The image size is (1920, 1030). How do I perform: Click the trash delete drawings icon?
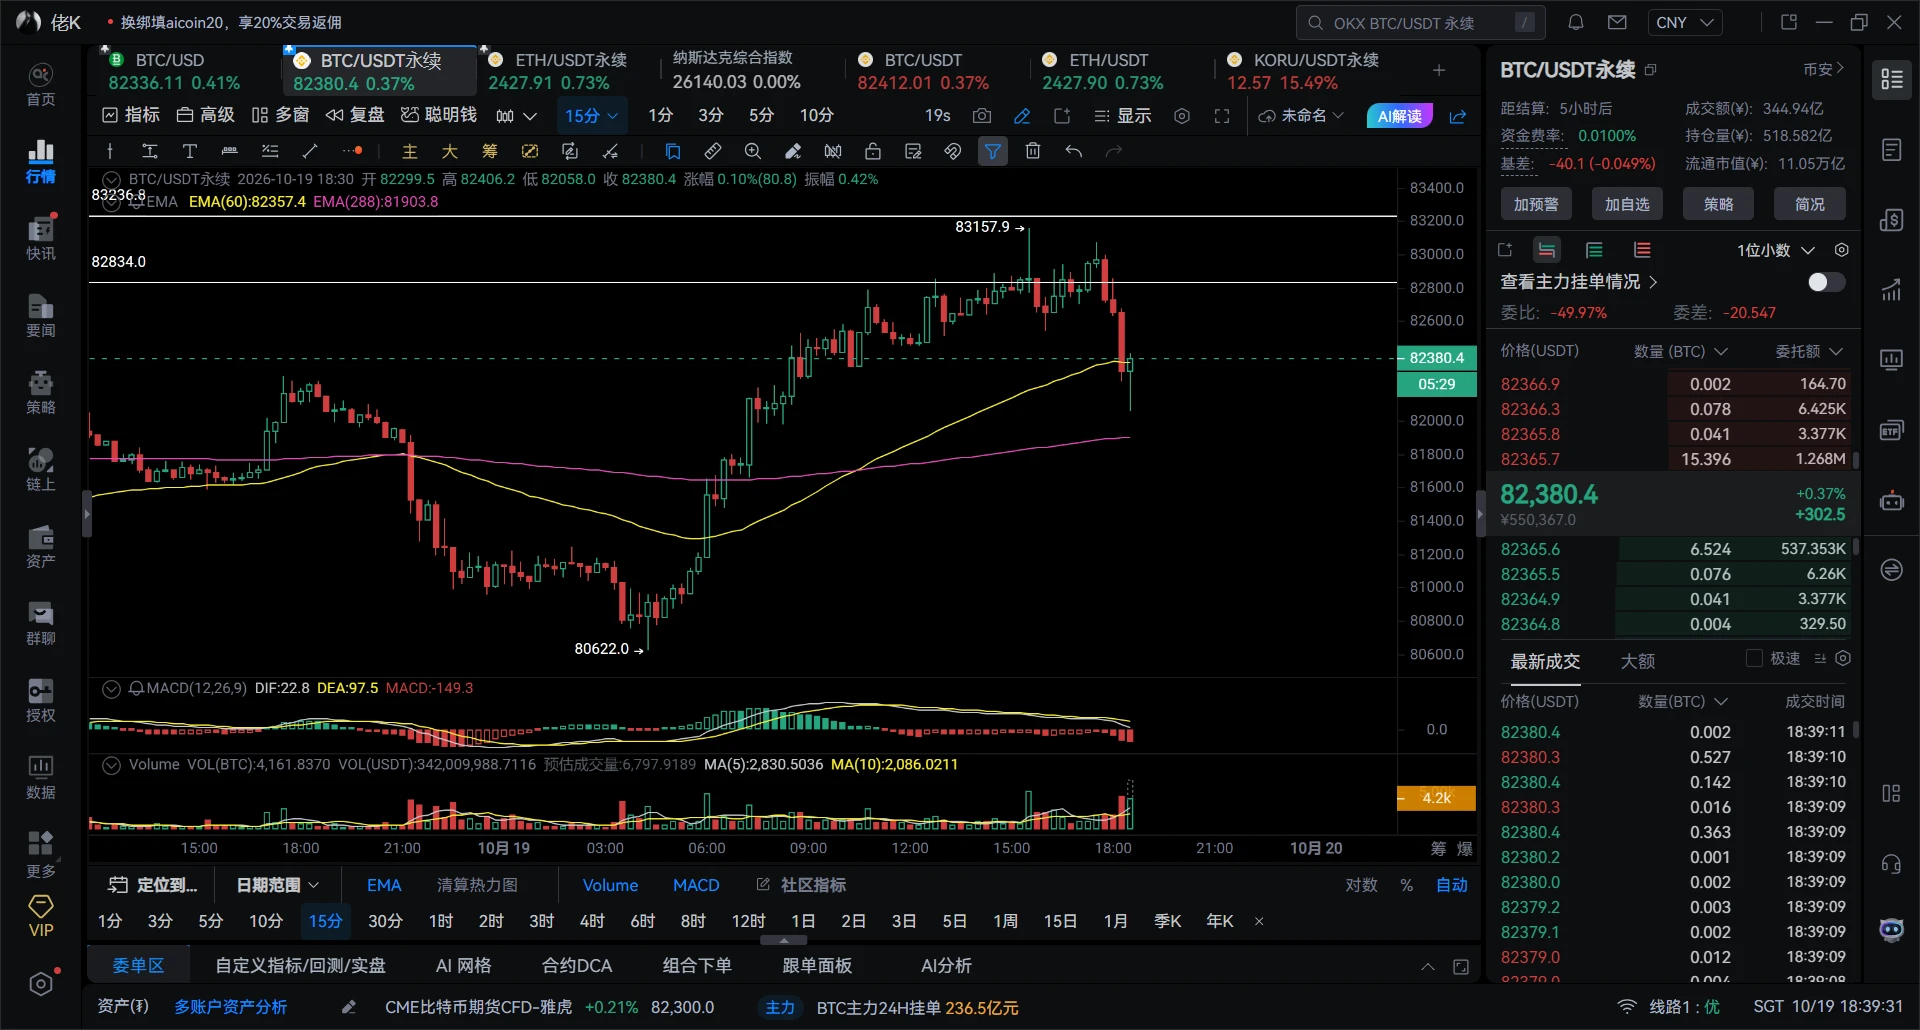pos(1033,151)
